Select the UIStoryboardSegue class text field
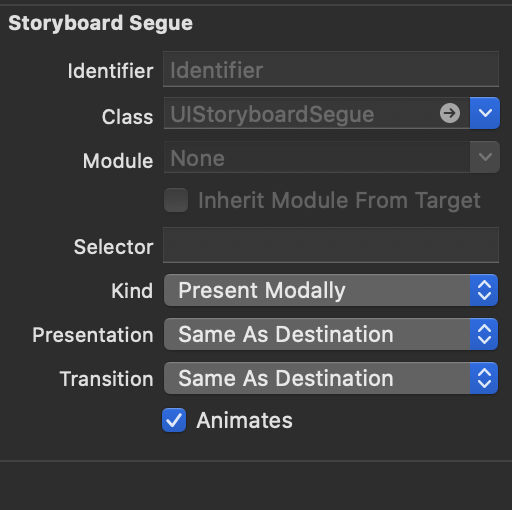This screenshot has width=512, height=510. [317, 113]
